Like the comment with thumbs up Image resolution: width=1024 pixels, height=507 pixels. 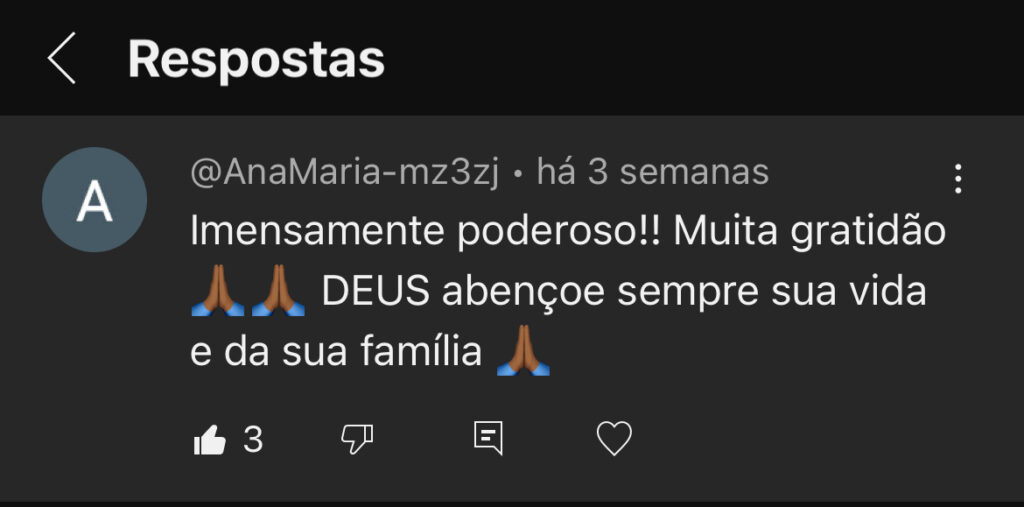coord(210,439)
